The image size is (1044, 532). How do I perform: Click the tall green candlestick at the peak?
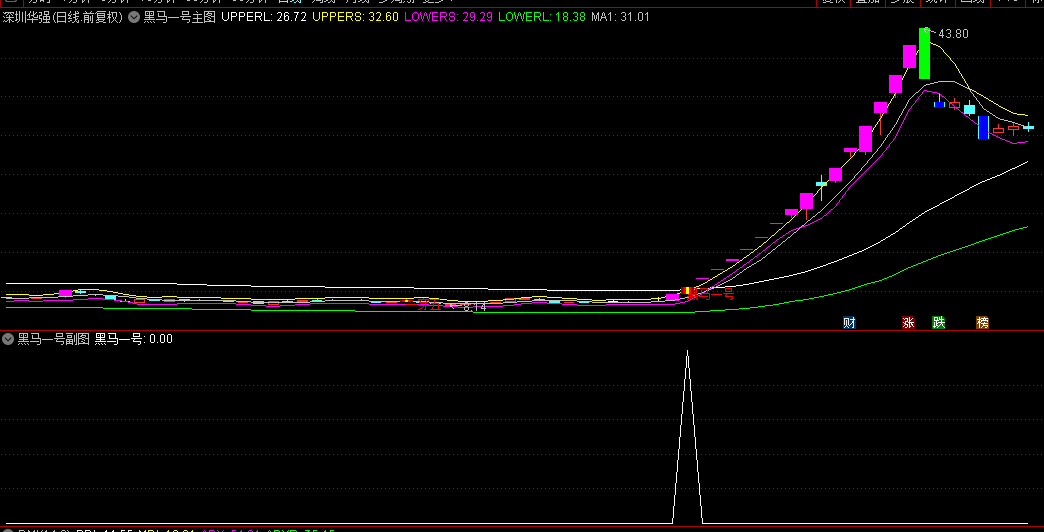pyautogui.click(x=925, y=54)
